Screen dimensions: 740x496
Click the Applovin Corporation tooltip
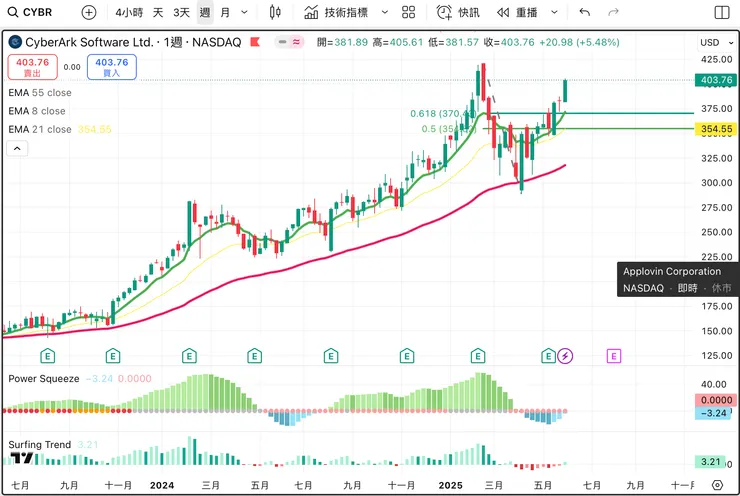click(678, 279)
